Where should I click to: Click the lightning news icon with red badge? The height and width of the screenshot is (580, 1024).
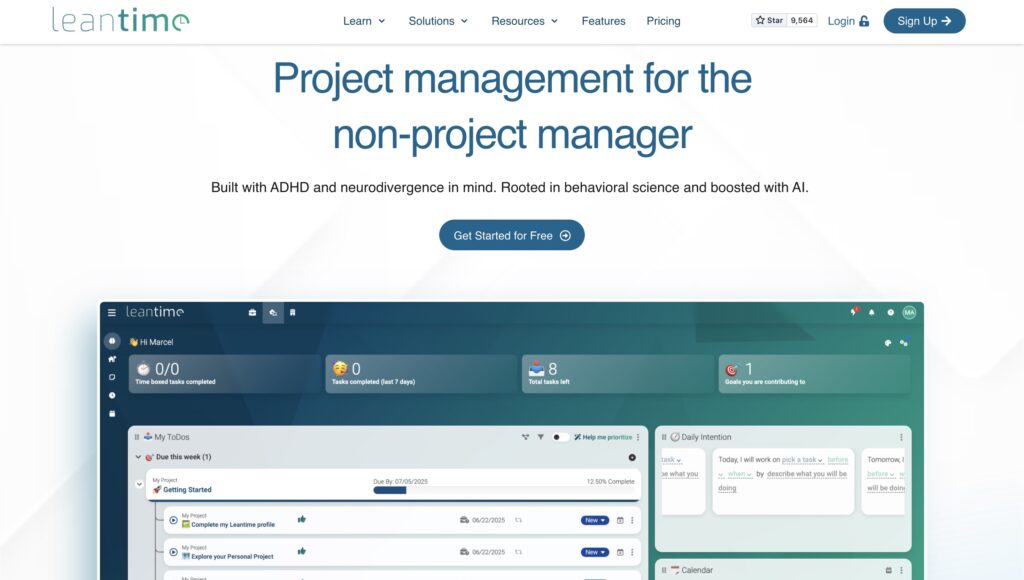coord(854,312)
